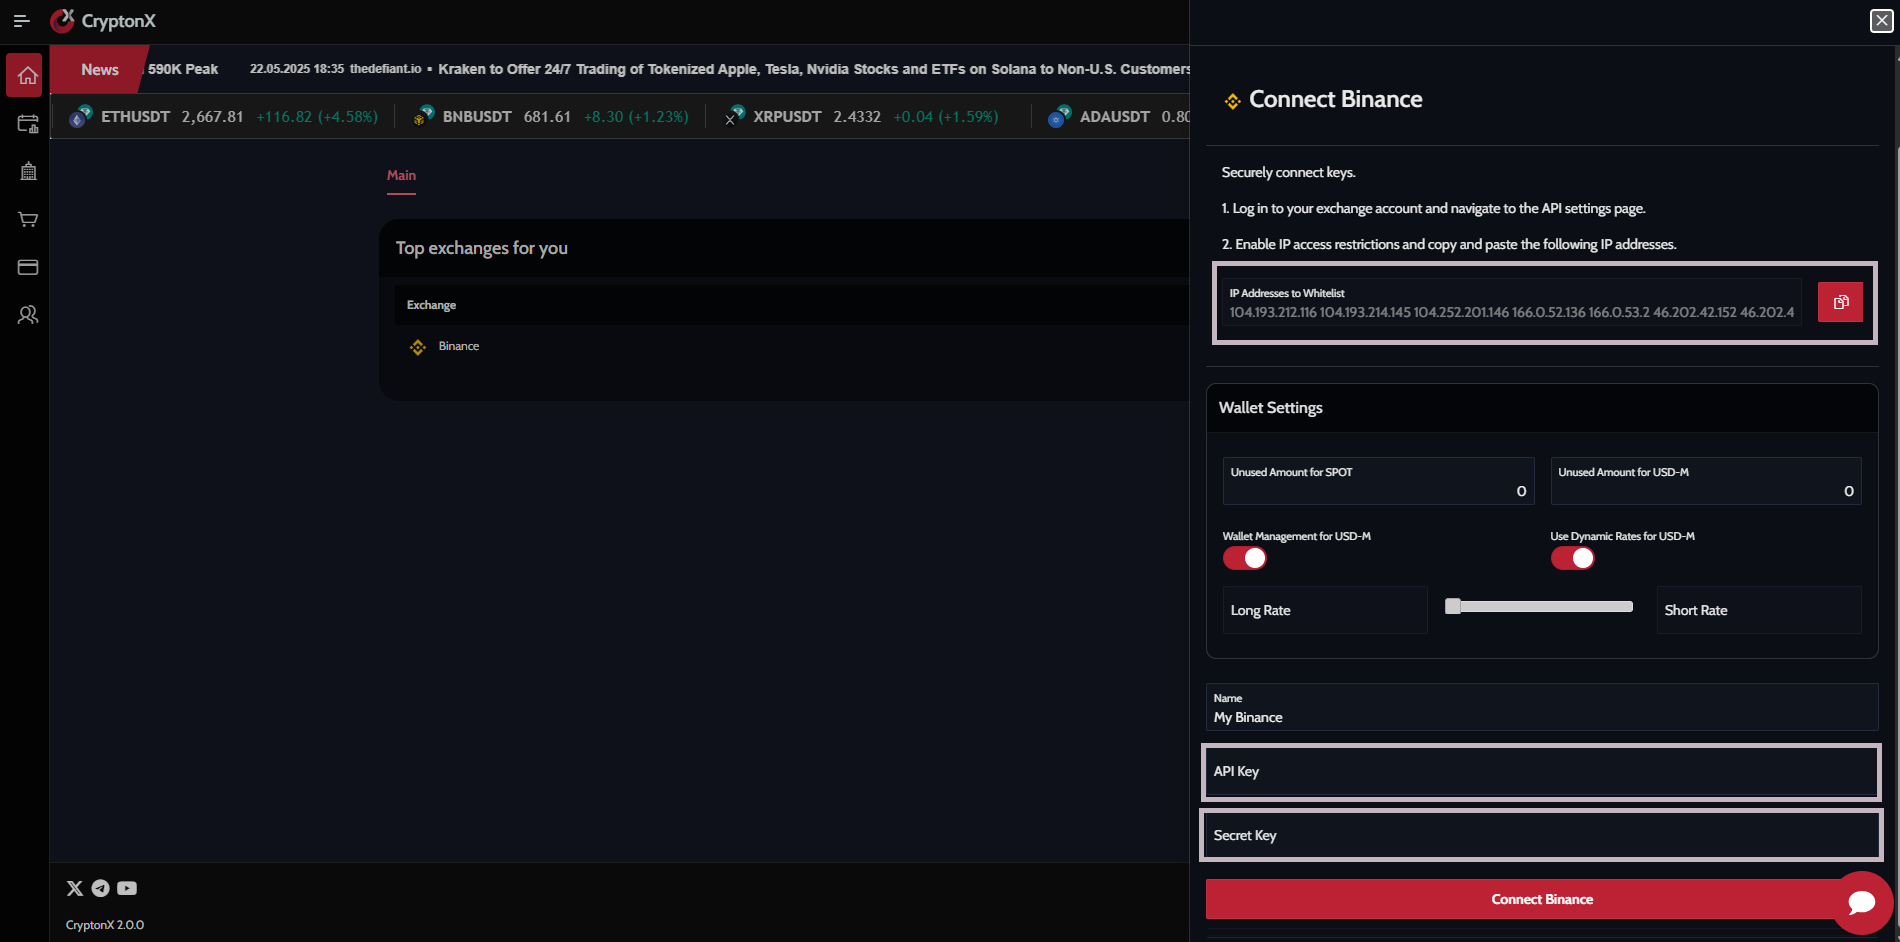
Task: Click the ETHUSDT ticker price 2,667.81
Action: point(212,117)
